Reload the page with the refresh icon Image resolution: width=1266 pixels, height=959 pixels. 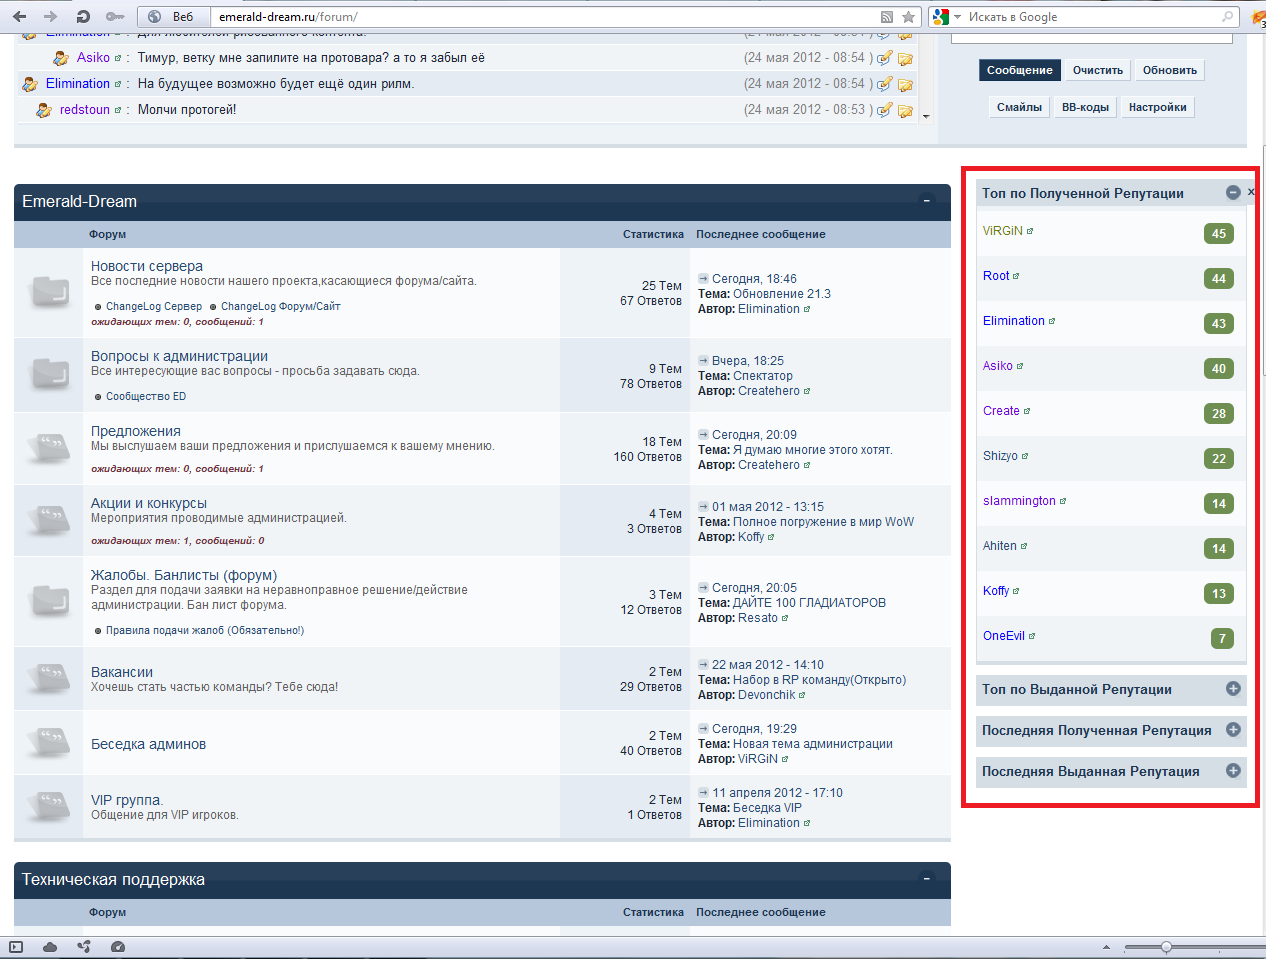[x=83, y=17]
